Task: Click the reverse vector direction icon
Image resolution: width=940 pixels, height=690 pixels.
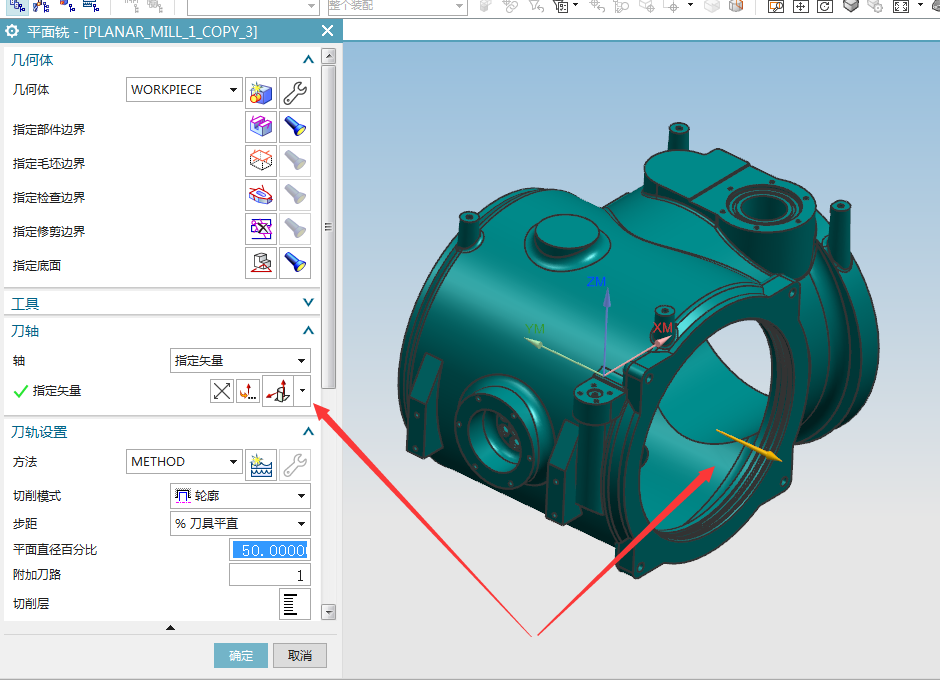Action: click(222, 391)
